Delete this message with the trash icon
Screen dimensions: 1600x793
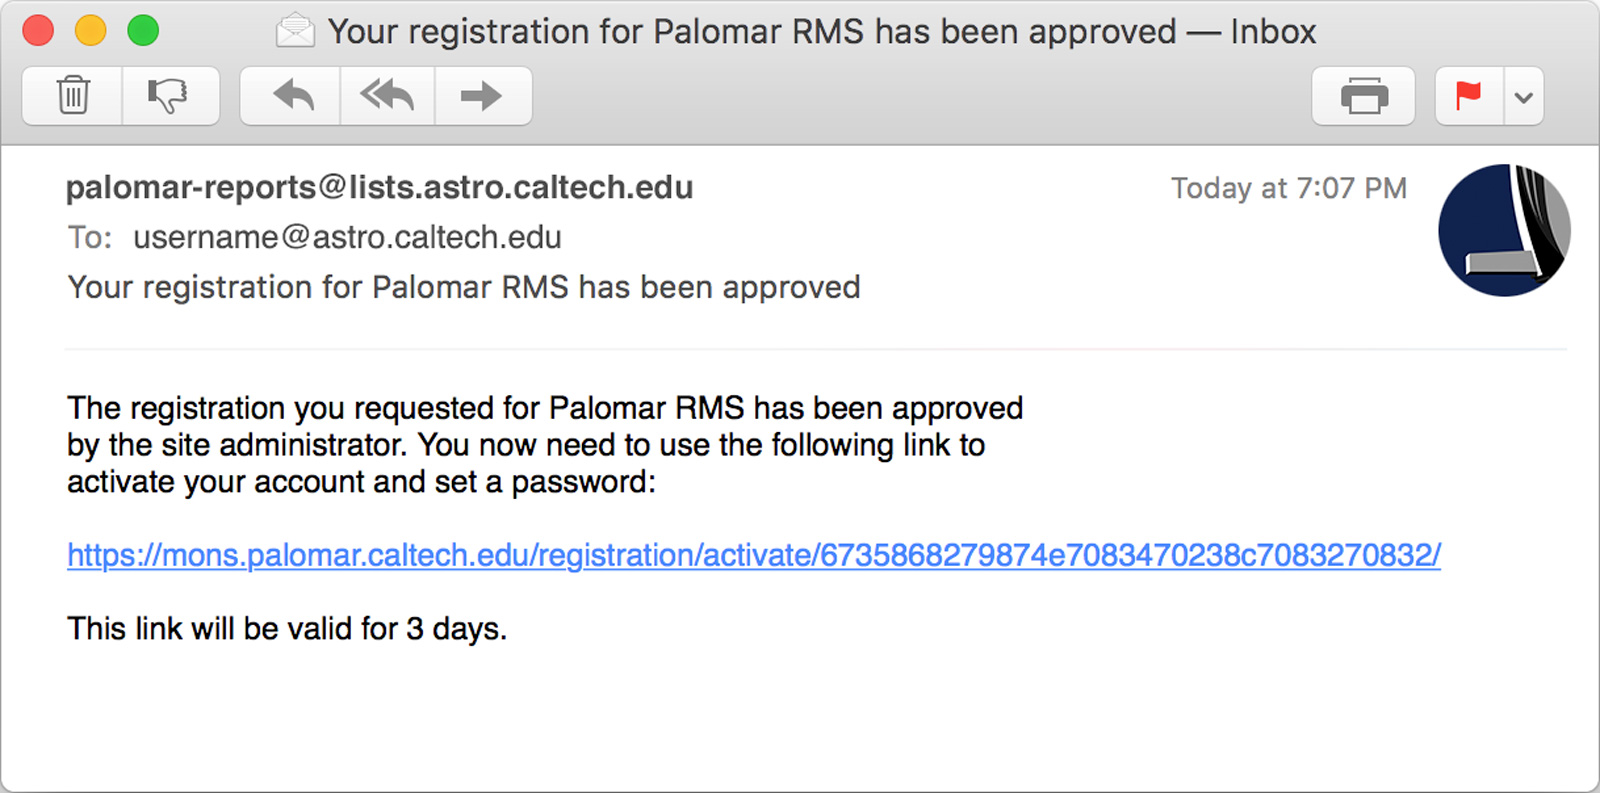click(72, 96)
